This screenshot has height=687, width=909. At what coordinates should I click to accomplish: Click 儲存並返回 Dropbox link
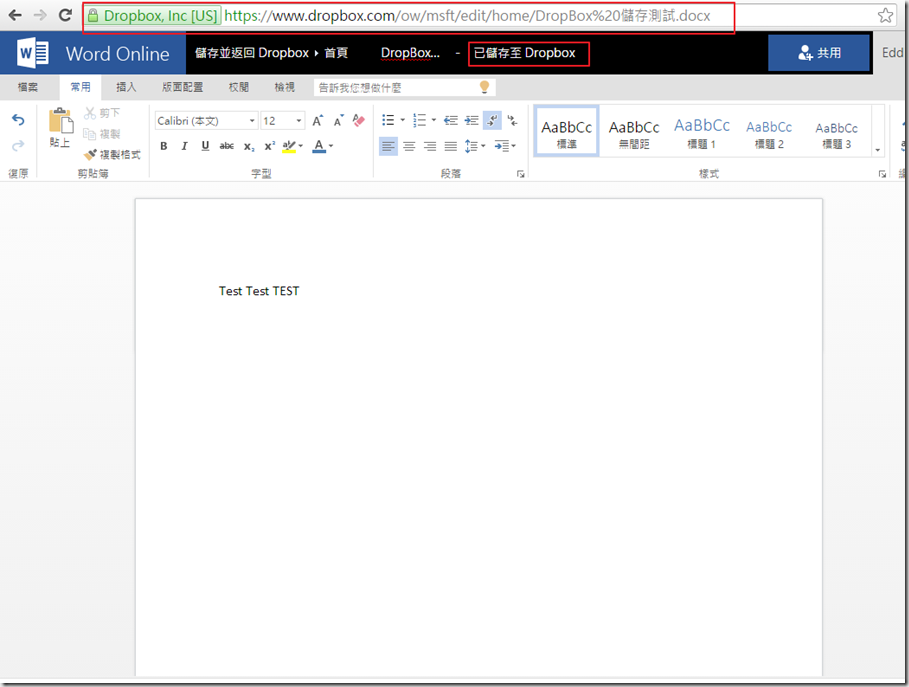[x=251, y=53]
